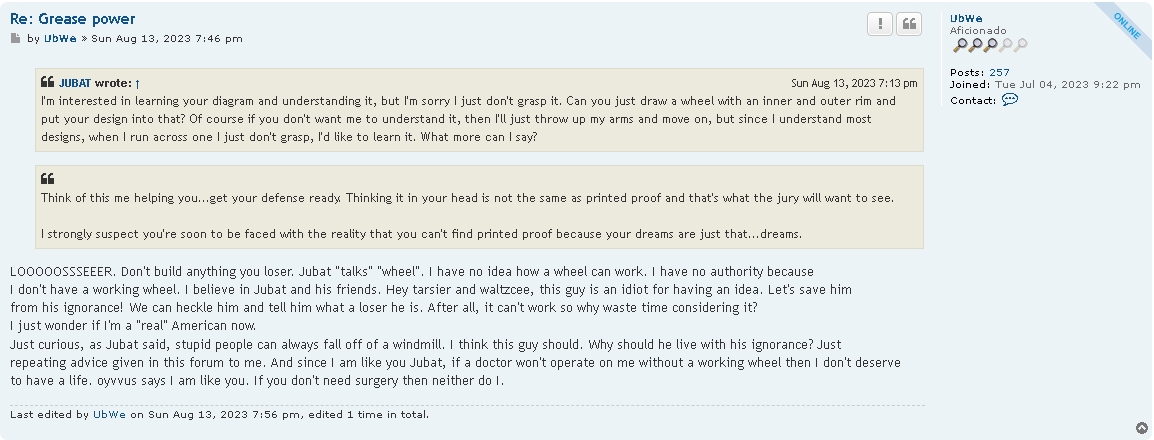Click the ONLINE ribbon in corner
Image resolution: width=1154 pixels, height=440 pixels.
pyautogui.click(x=1127, y=25)
